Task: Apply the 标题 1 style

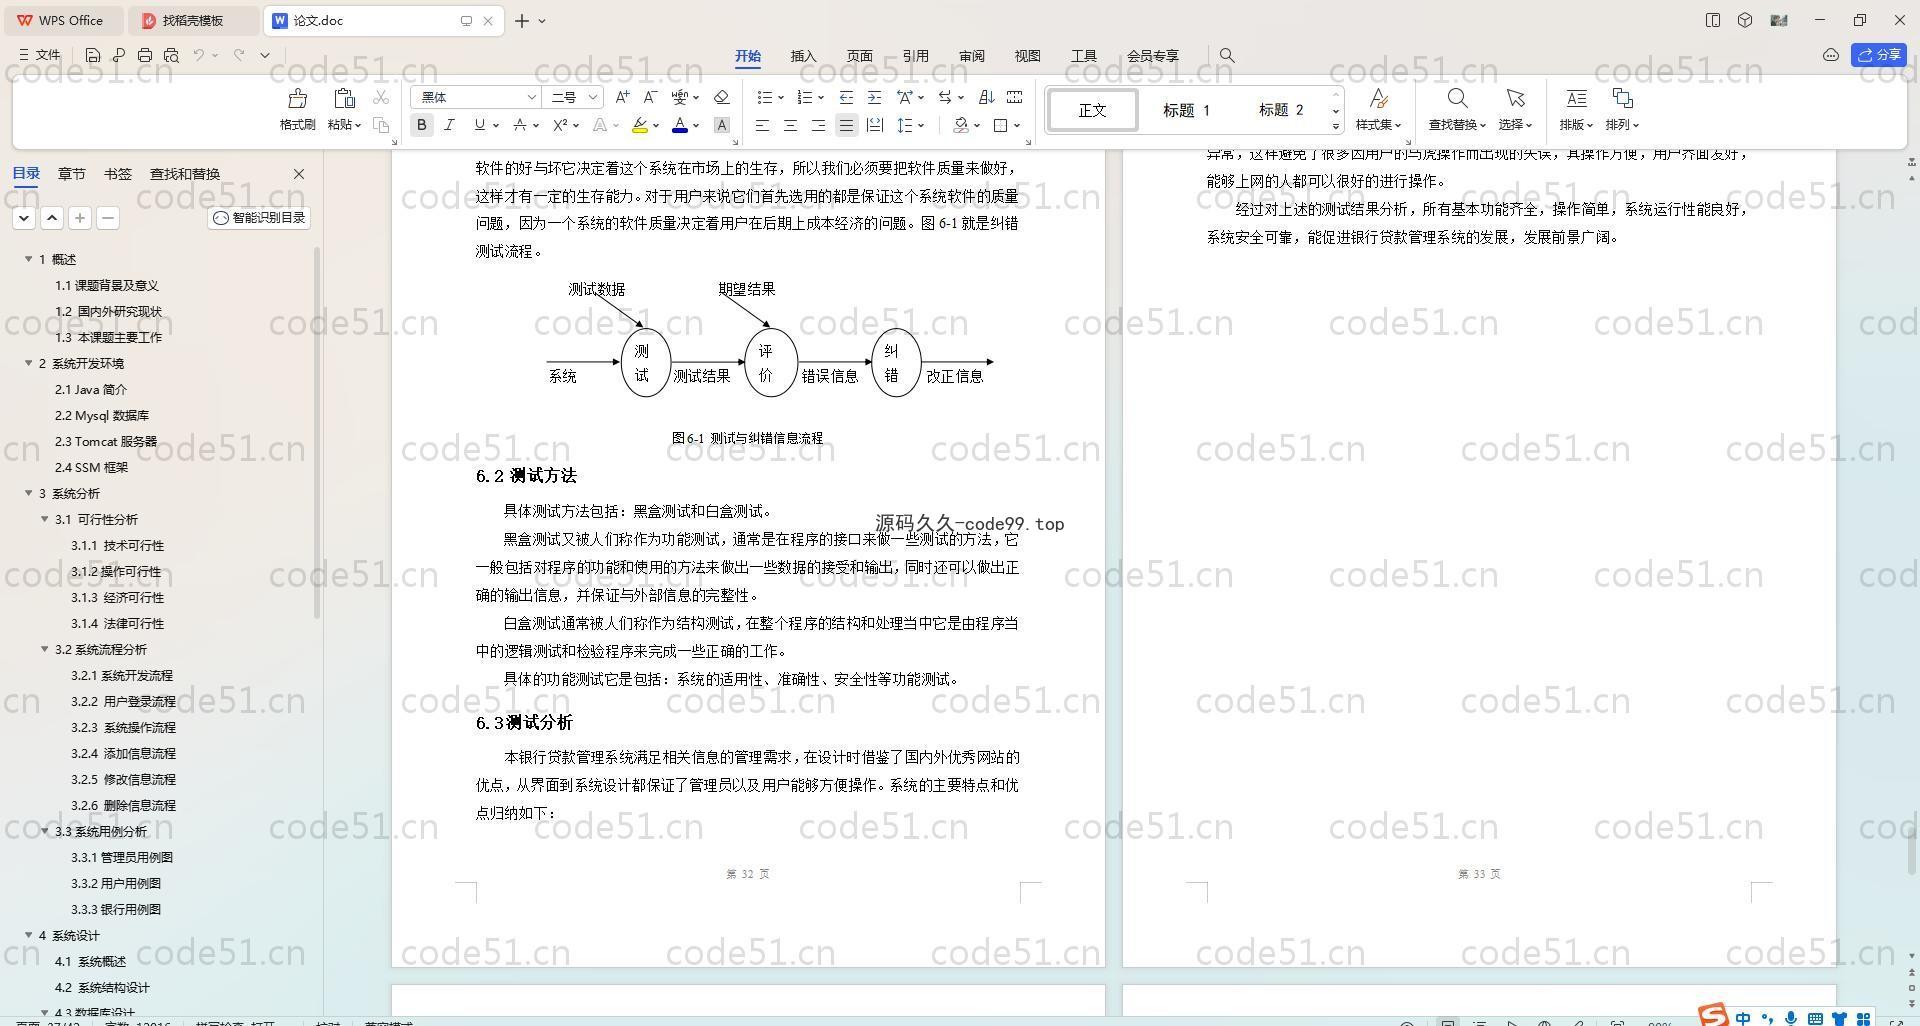Action: (x=1186, y=110)
